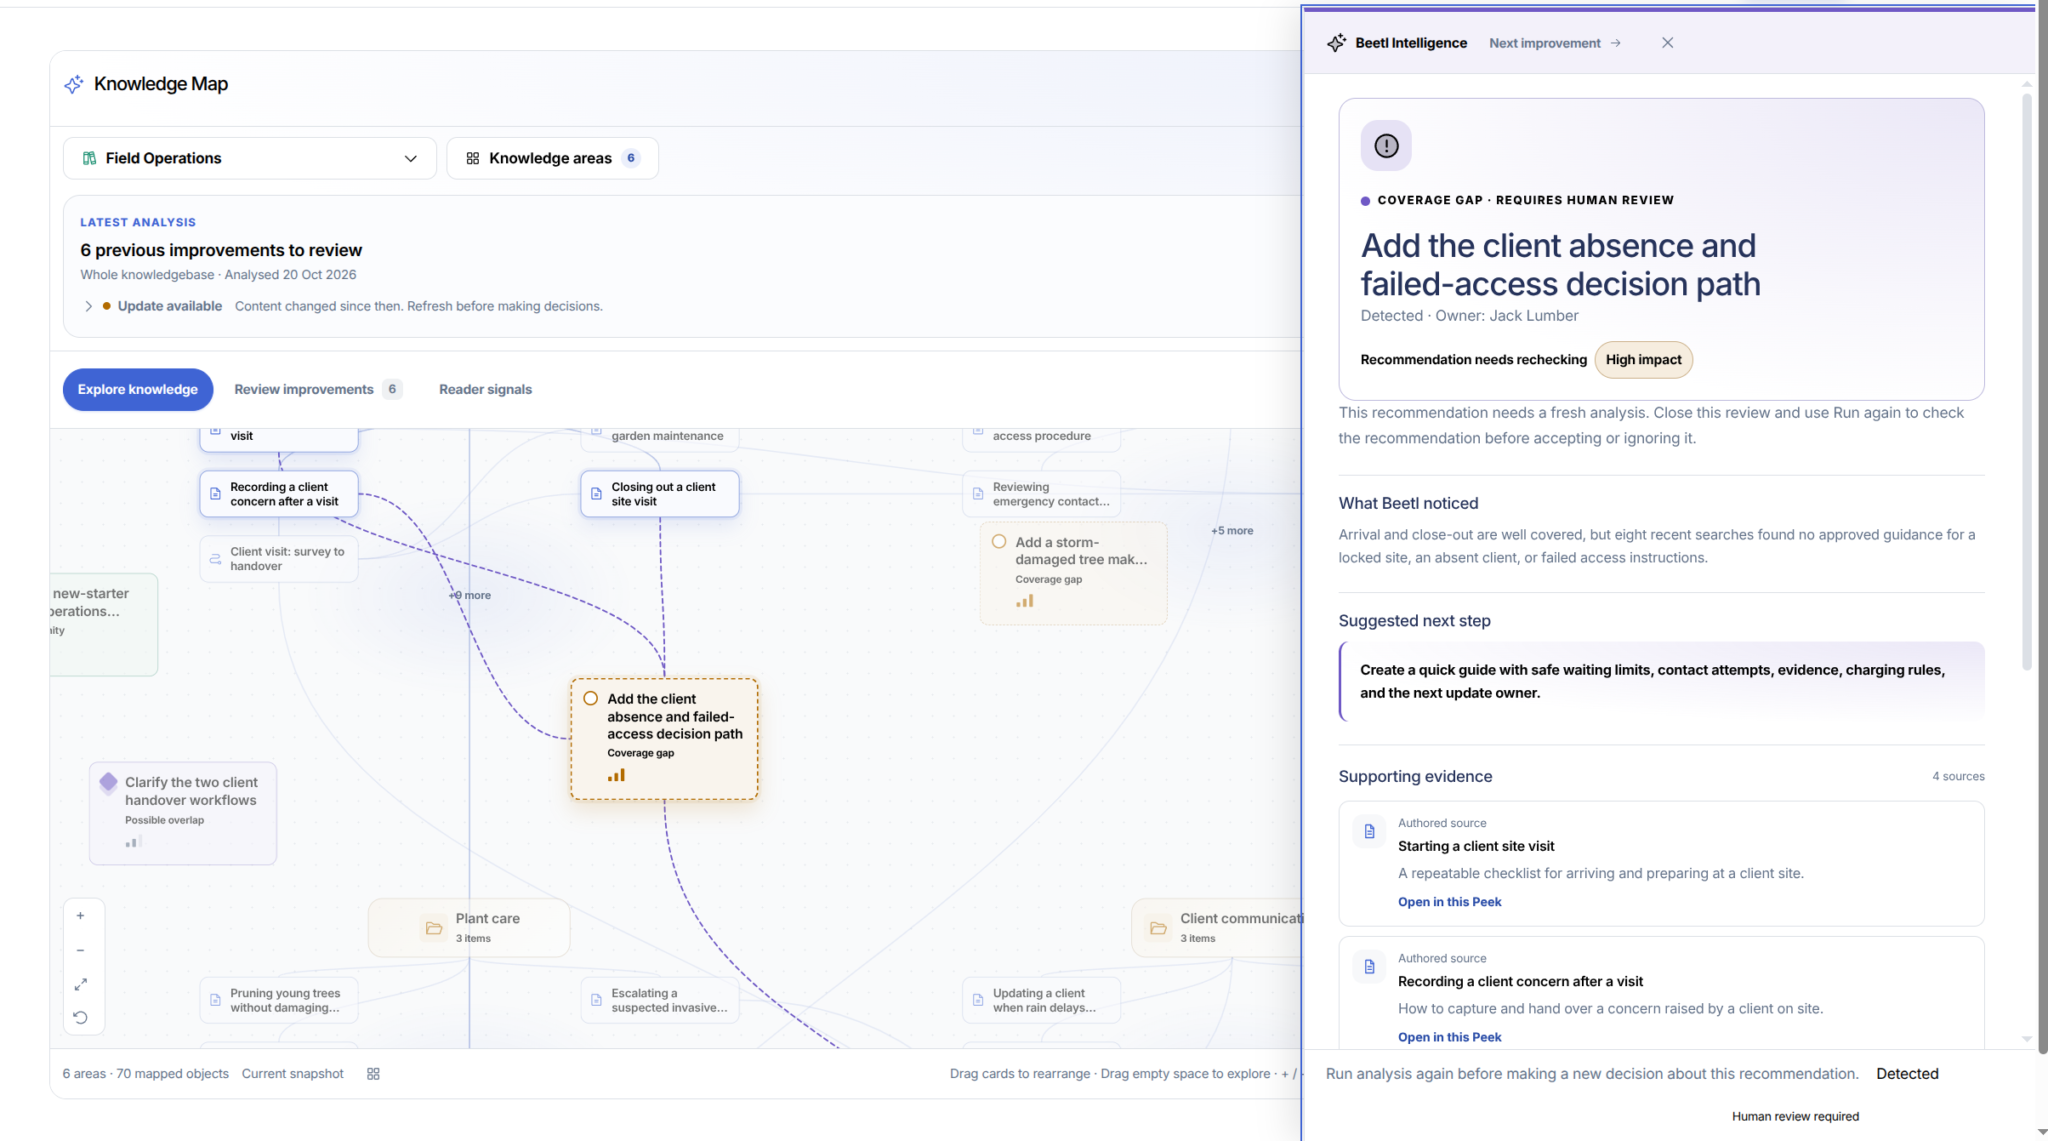This screenshot has width=2048, height=1141.
Task: Click the Knowledge areas button
Action: pyautogui.click(x=552, y=158)
